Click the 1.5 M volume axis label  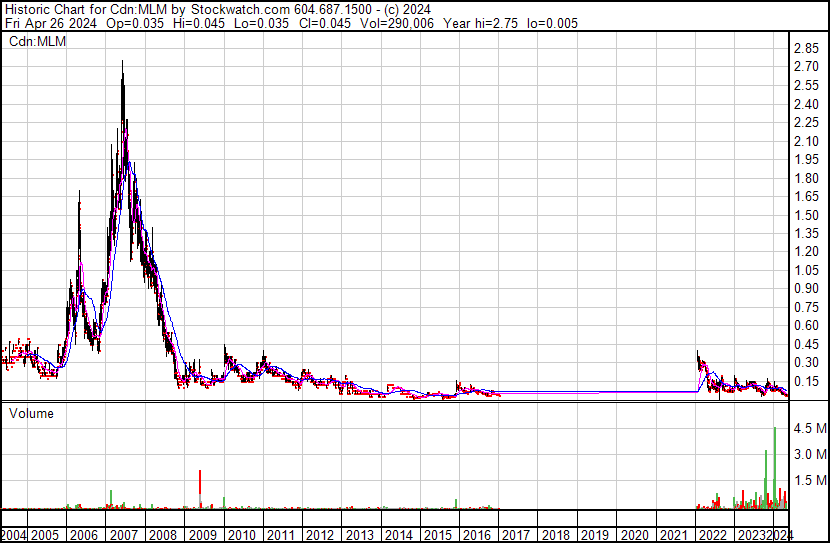[x=810, y=480]
